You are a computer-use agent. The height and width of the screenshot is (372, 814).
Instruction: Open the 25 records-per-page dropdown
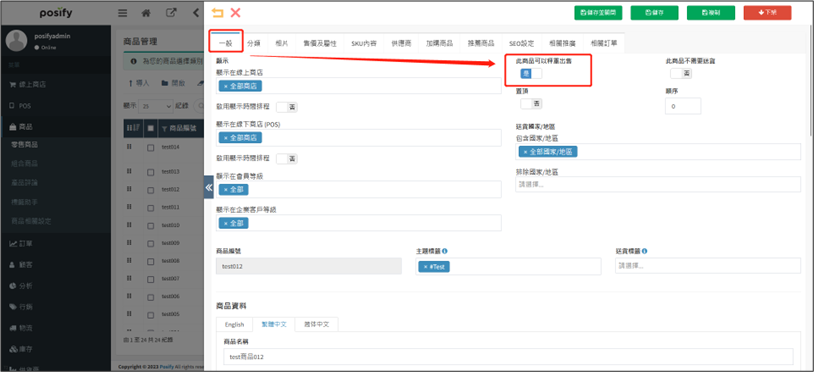156,106
